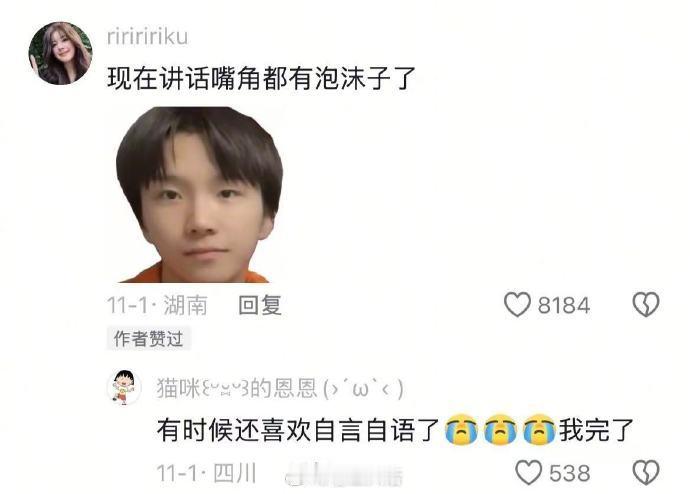Tap the 作者赞过 tag
The image size is (690, 494).
click(x=148, y=339)
